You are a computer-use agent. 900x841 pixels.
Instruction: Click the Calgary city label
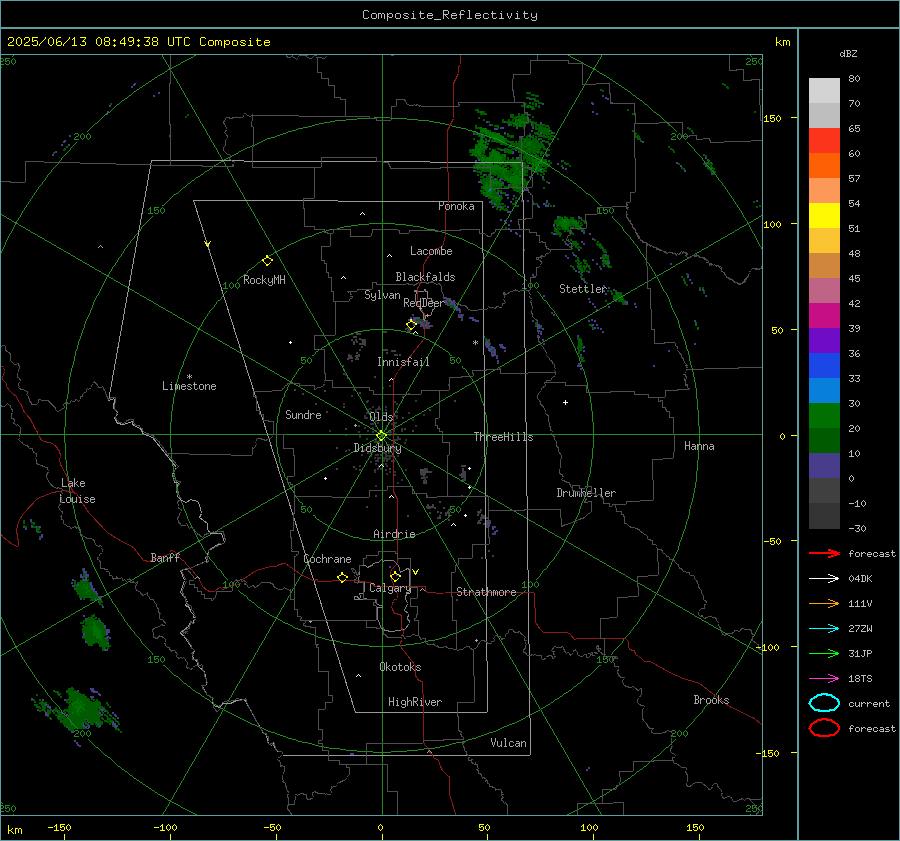point(390,588)
